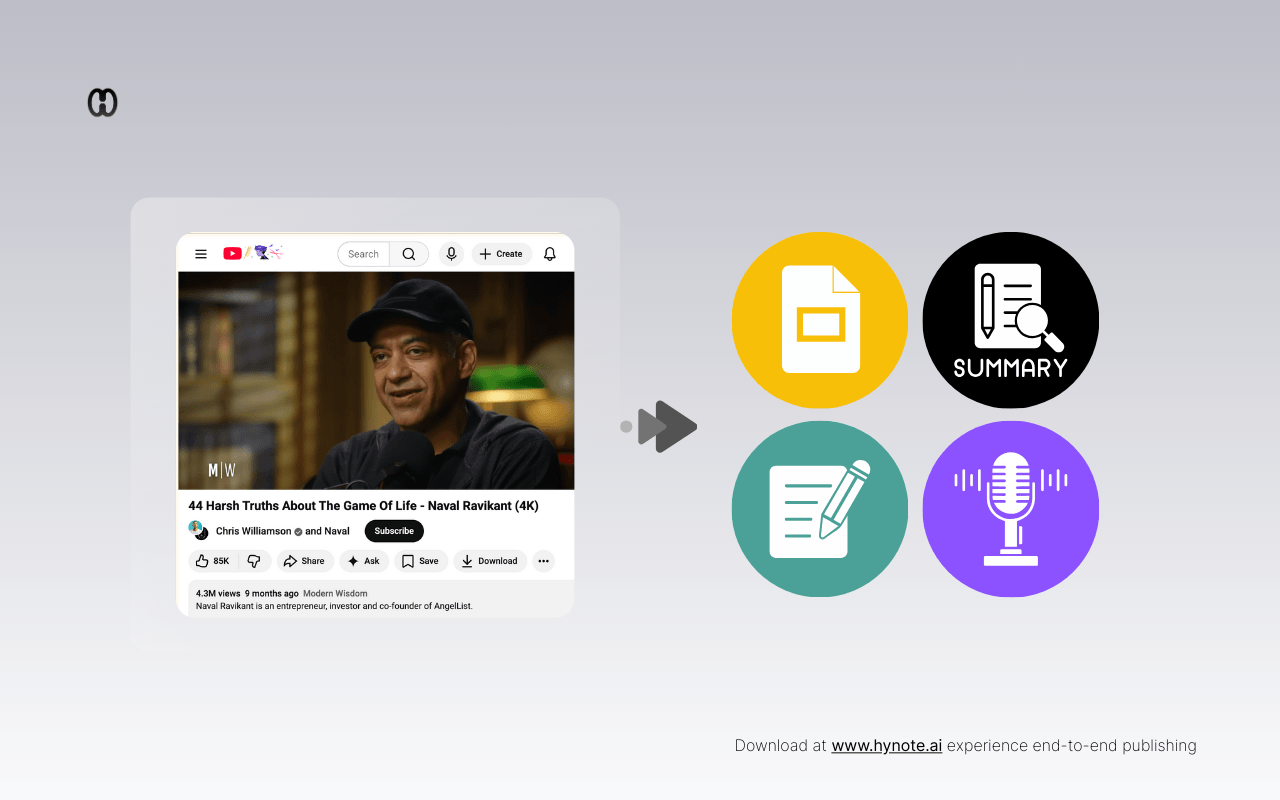The image size is (1280, 800).
Task: Open the notifications bell
Action: point(549,253)
